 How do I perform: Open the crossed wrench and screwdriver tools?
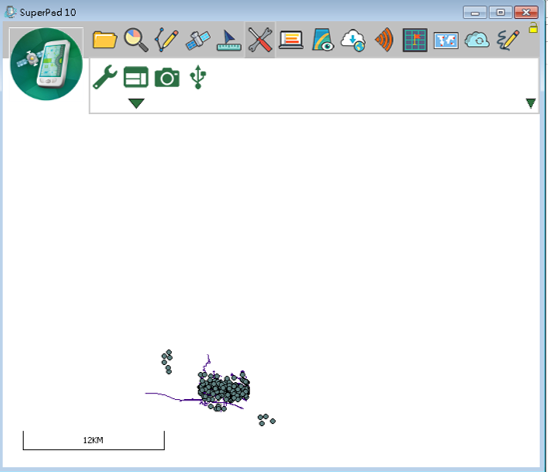(260, 40)
